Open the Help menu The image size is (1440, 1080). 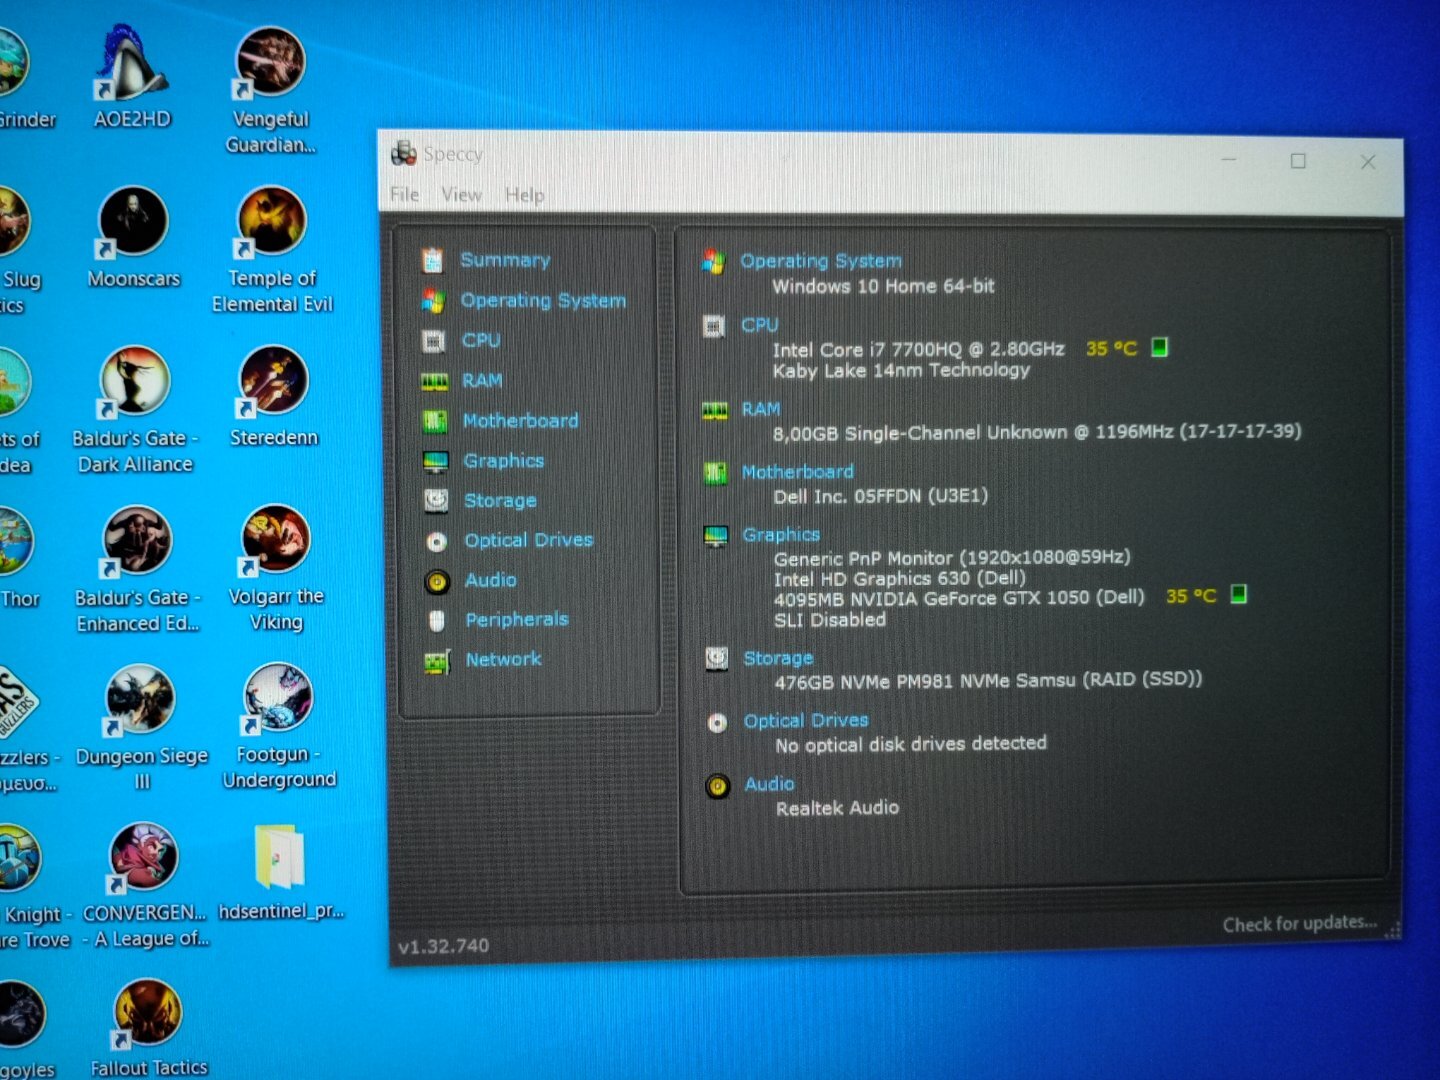tap(525, 195)
